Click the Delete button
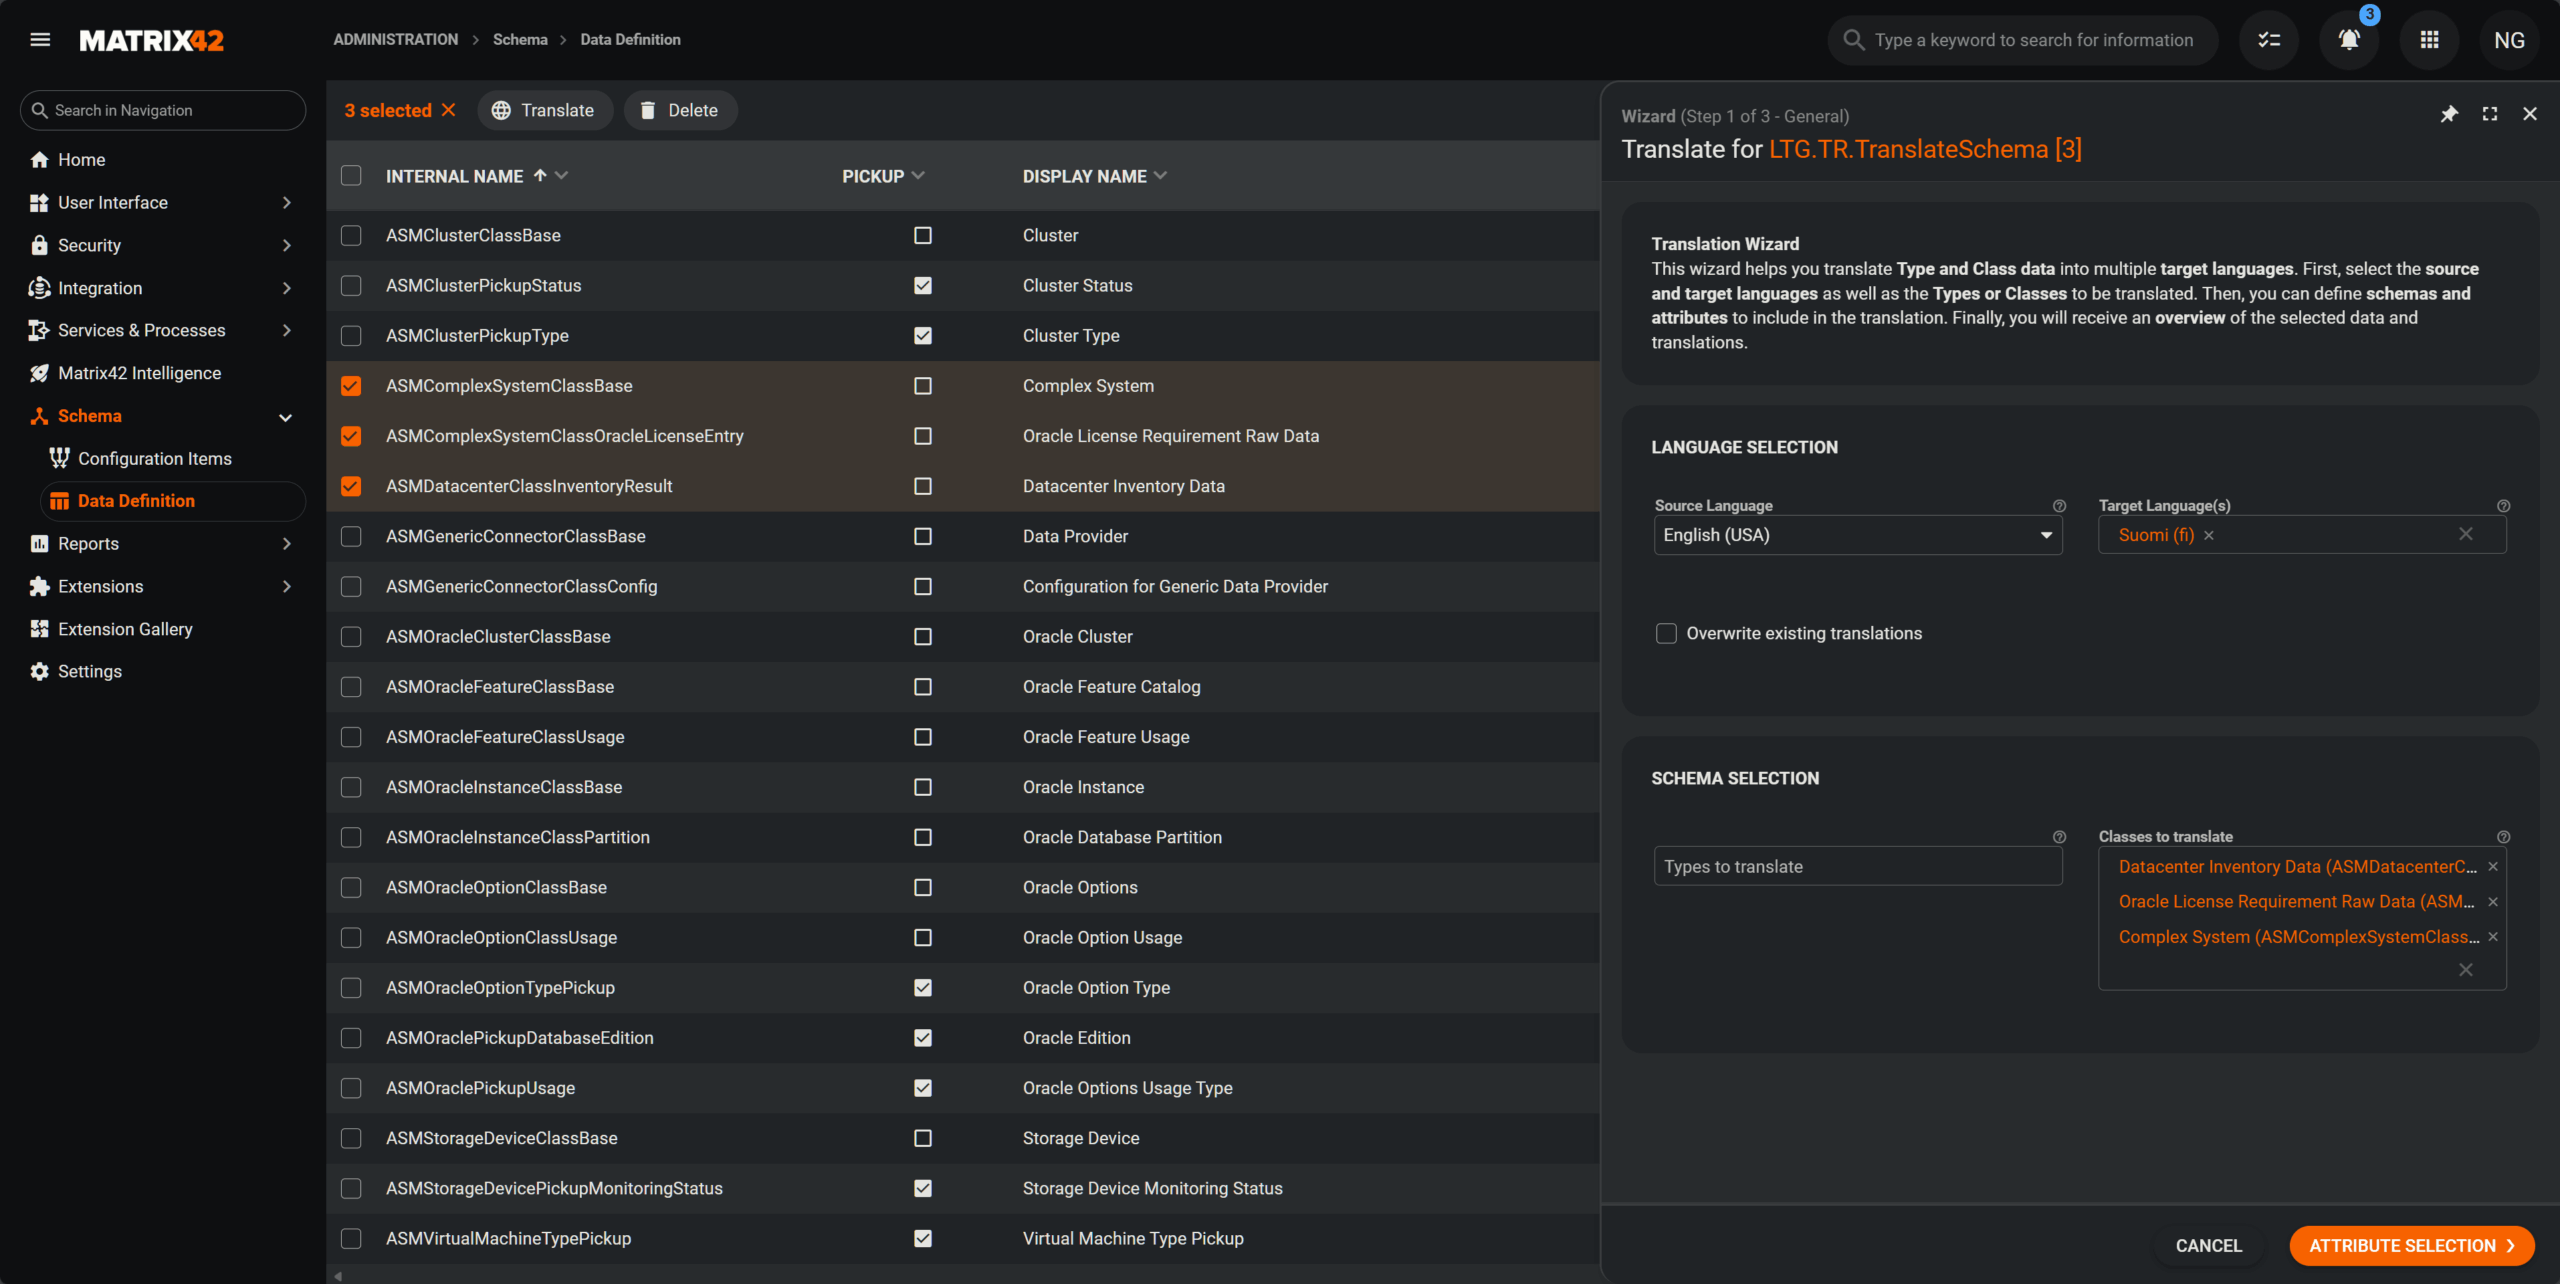Image resolution: width=2560 pixels, height=1284 pixels. tap(680, 110)
